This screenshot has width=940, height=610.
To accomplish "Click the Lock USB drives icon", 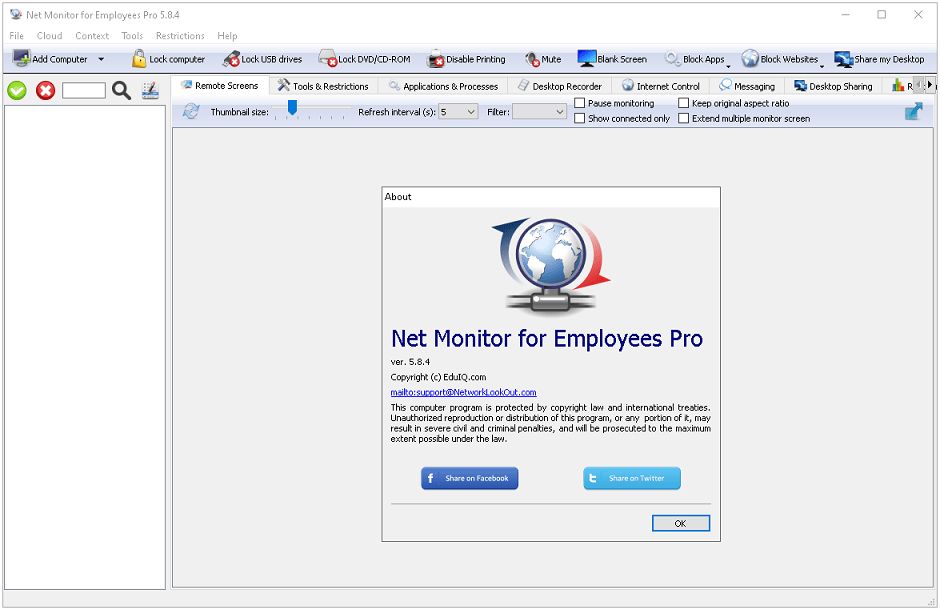I will [231, 59].
